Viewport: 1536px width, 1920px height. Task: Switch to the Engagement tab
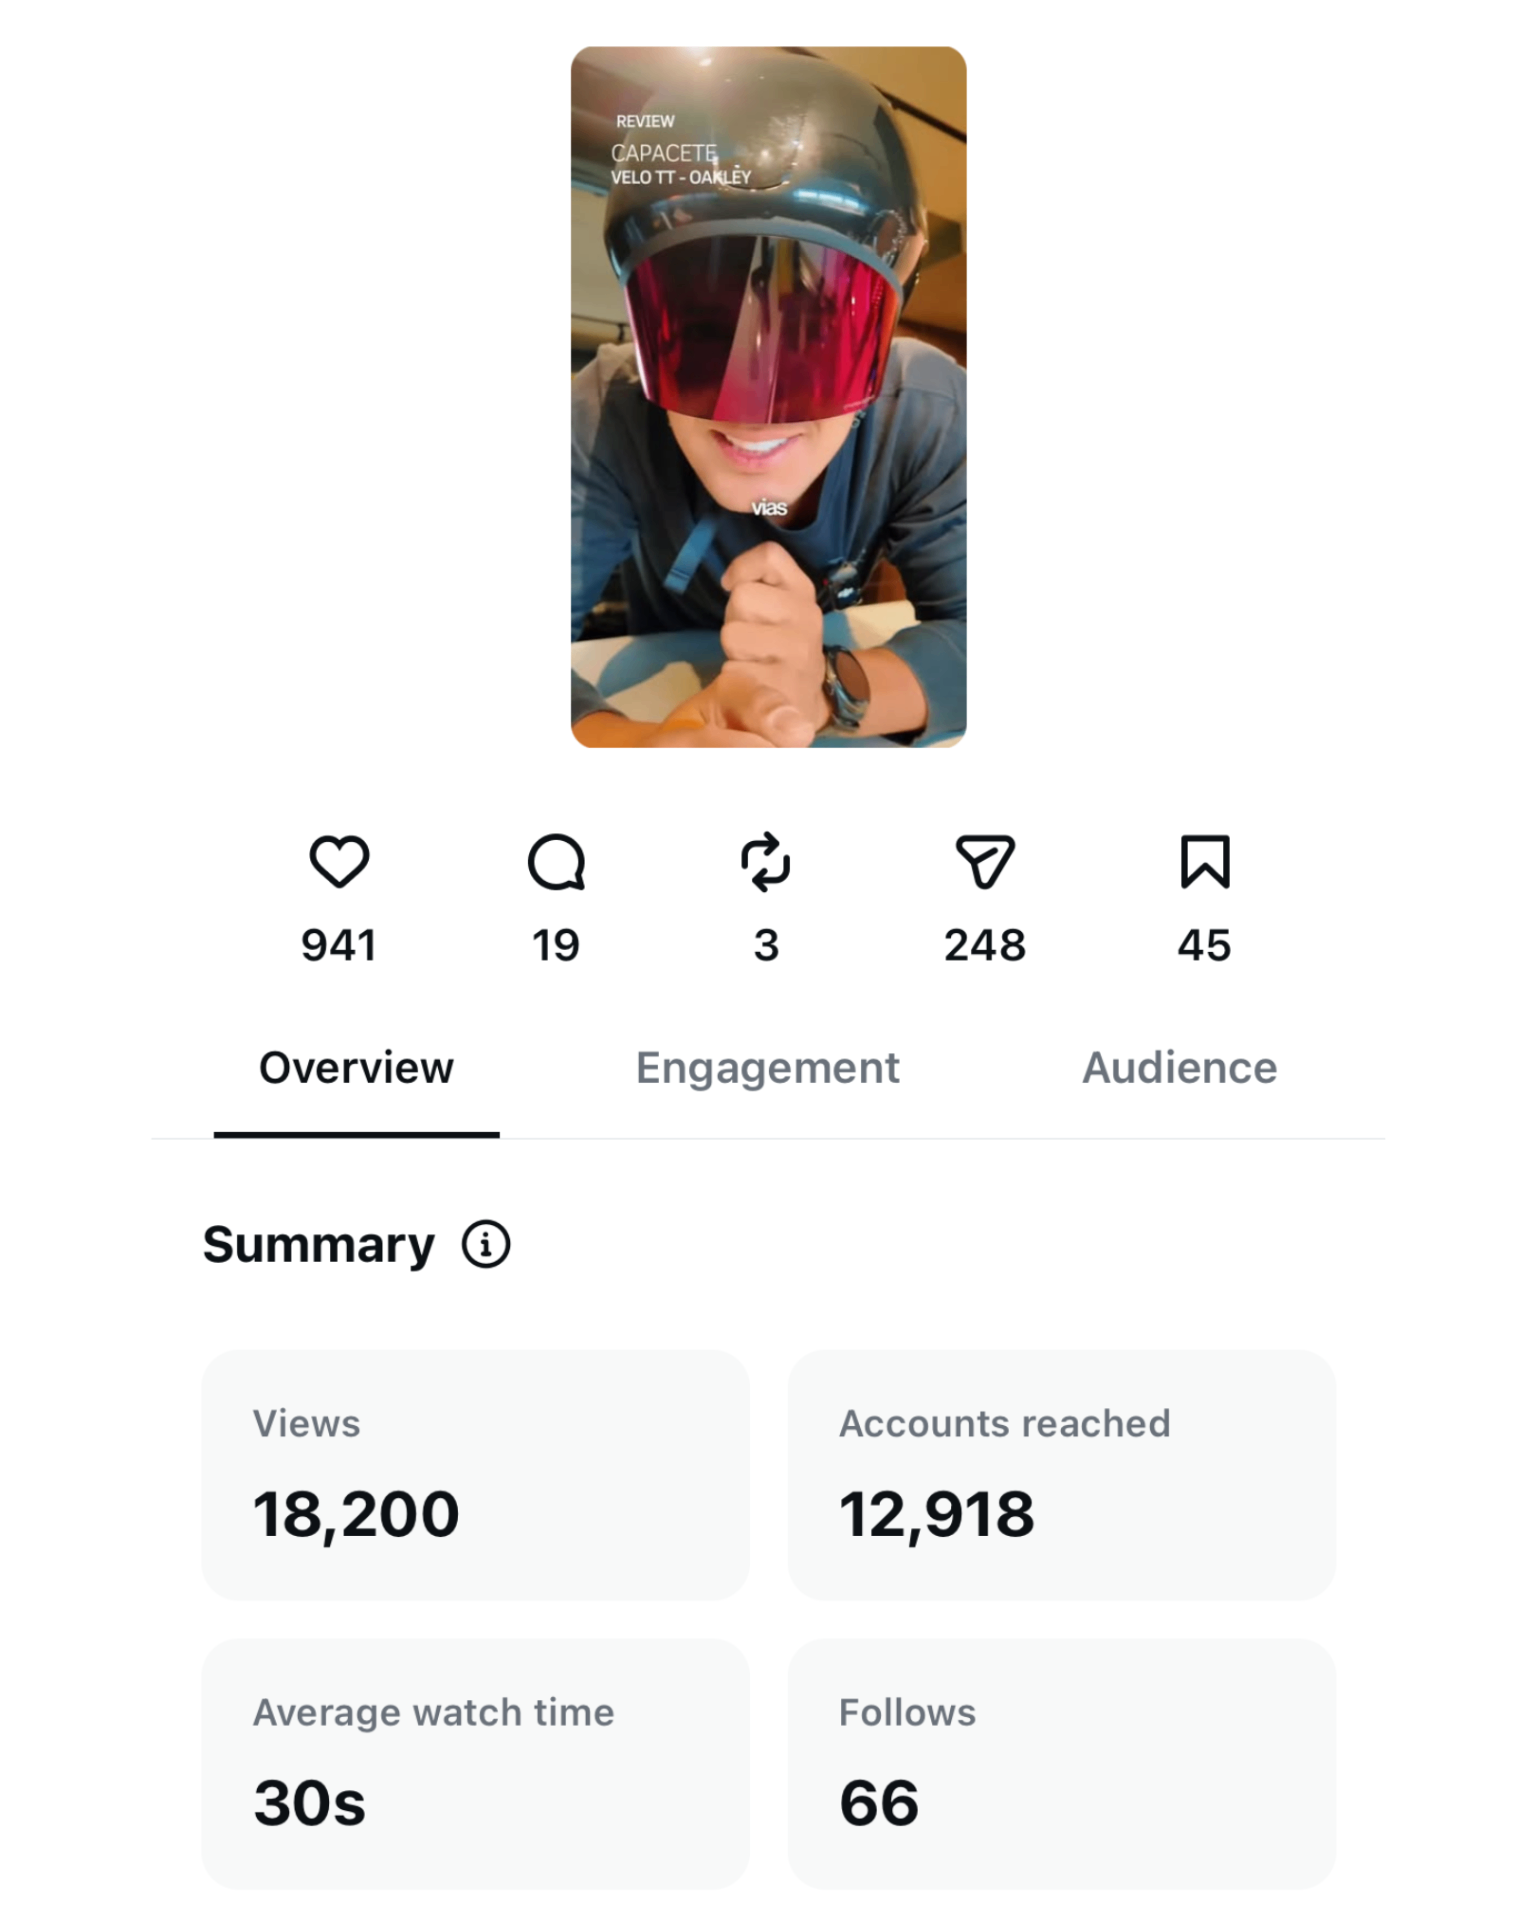(767, 1068)
